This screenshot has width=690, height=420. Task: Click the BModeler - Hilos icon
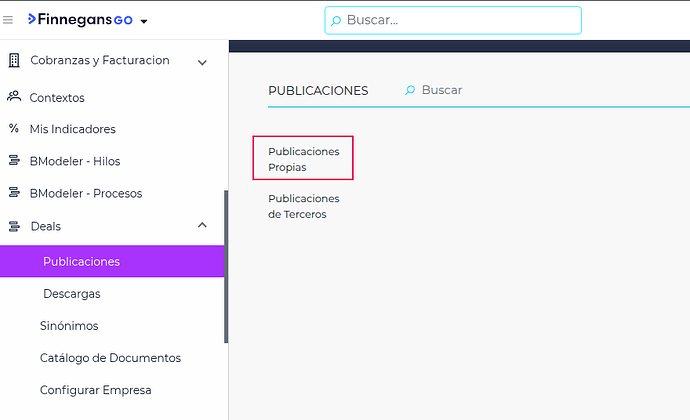(14, 160)
